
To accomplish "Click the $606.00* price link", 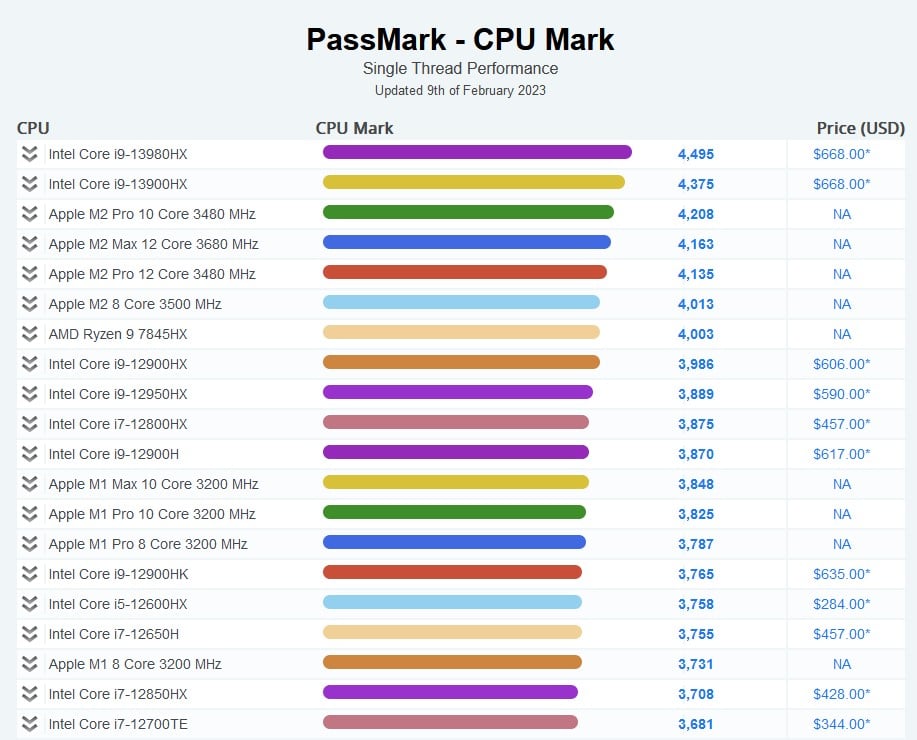I will coord(842,364).
